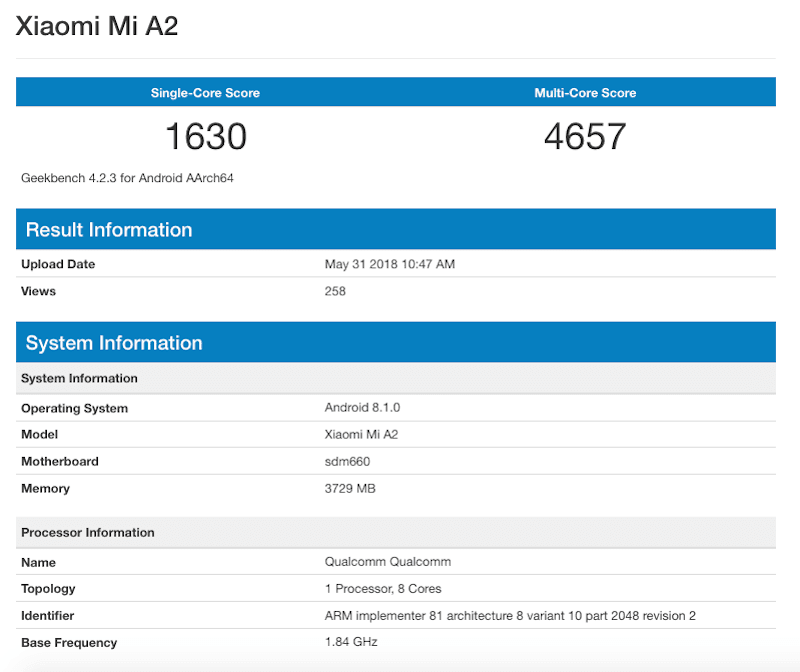Click the Topology label

pyautogui.click(x=48, y=589)
